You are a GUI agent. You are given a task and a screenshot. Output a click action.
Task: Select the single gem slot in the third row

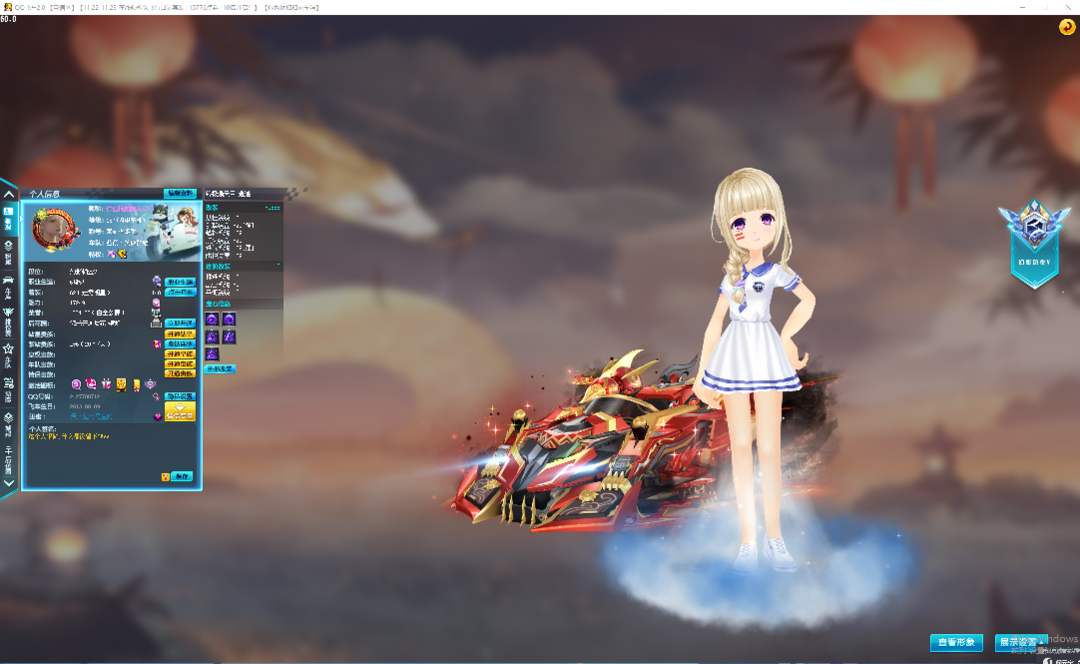(212, 354)
